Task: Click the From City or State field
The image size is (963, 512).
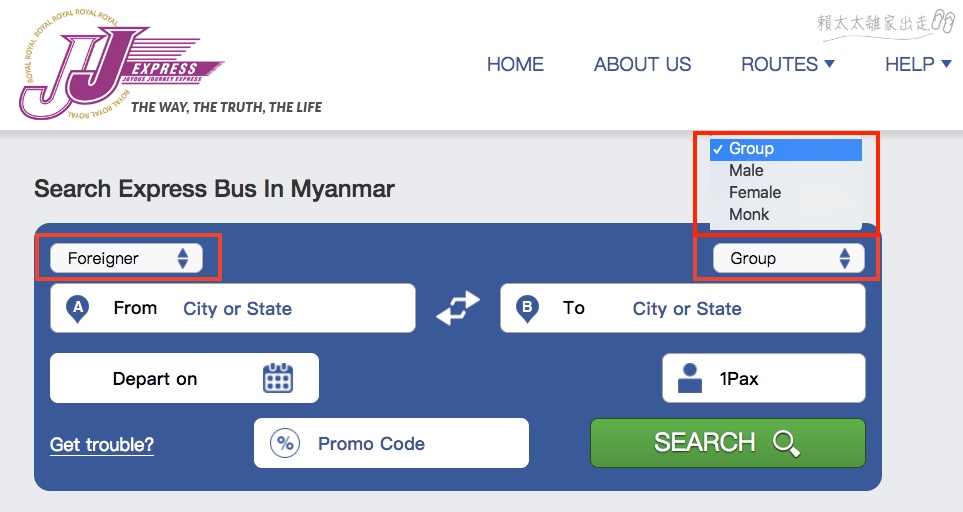Action: pyautogui.click(x=233, y=308)
